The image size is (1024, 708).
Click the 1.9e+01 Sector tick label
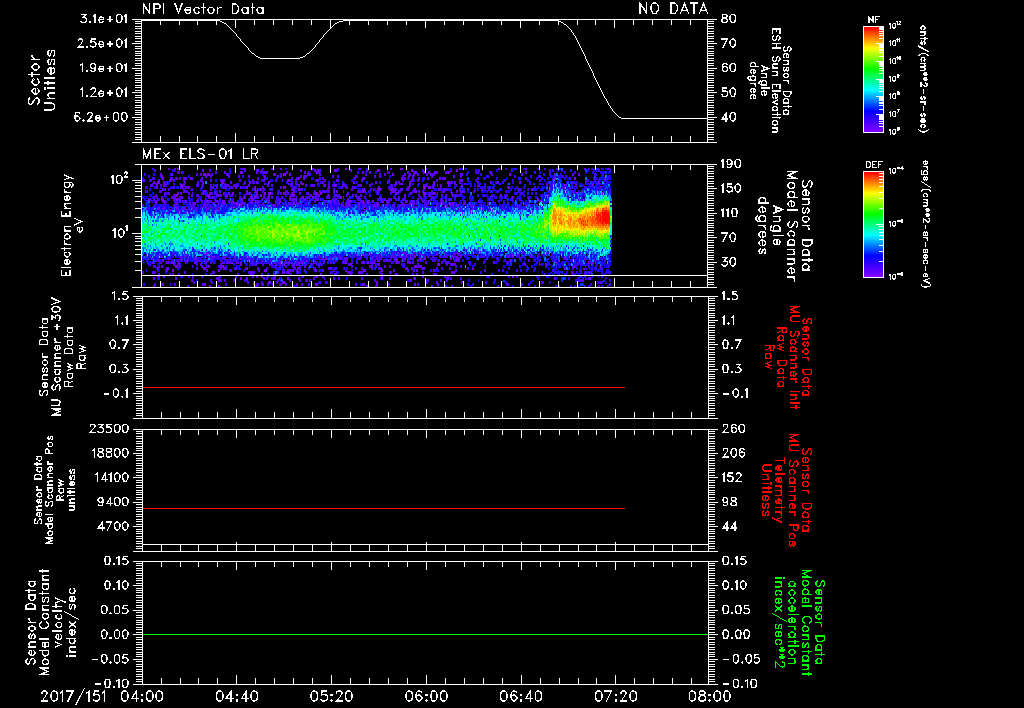(x=104, y=68)
